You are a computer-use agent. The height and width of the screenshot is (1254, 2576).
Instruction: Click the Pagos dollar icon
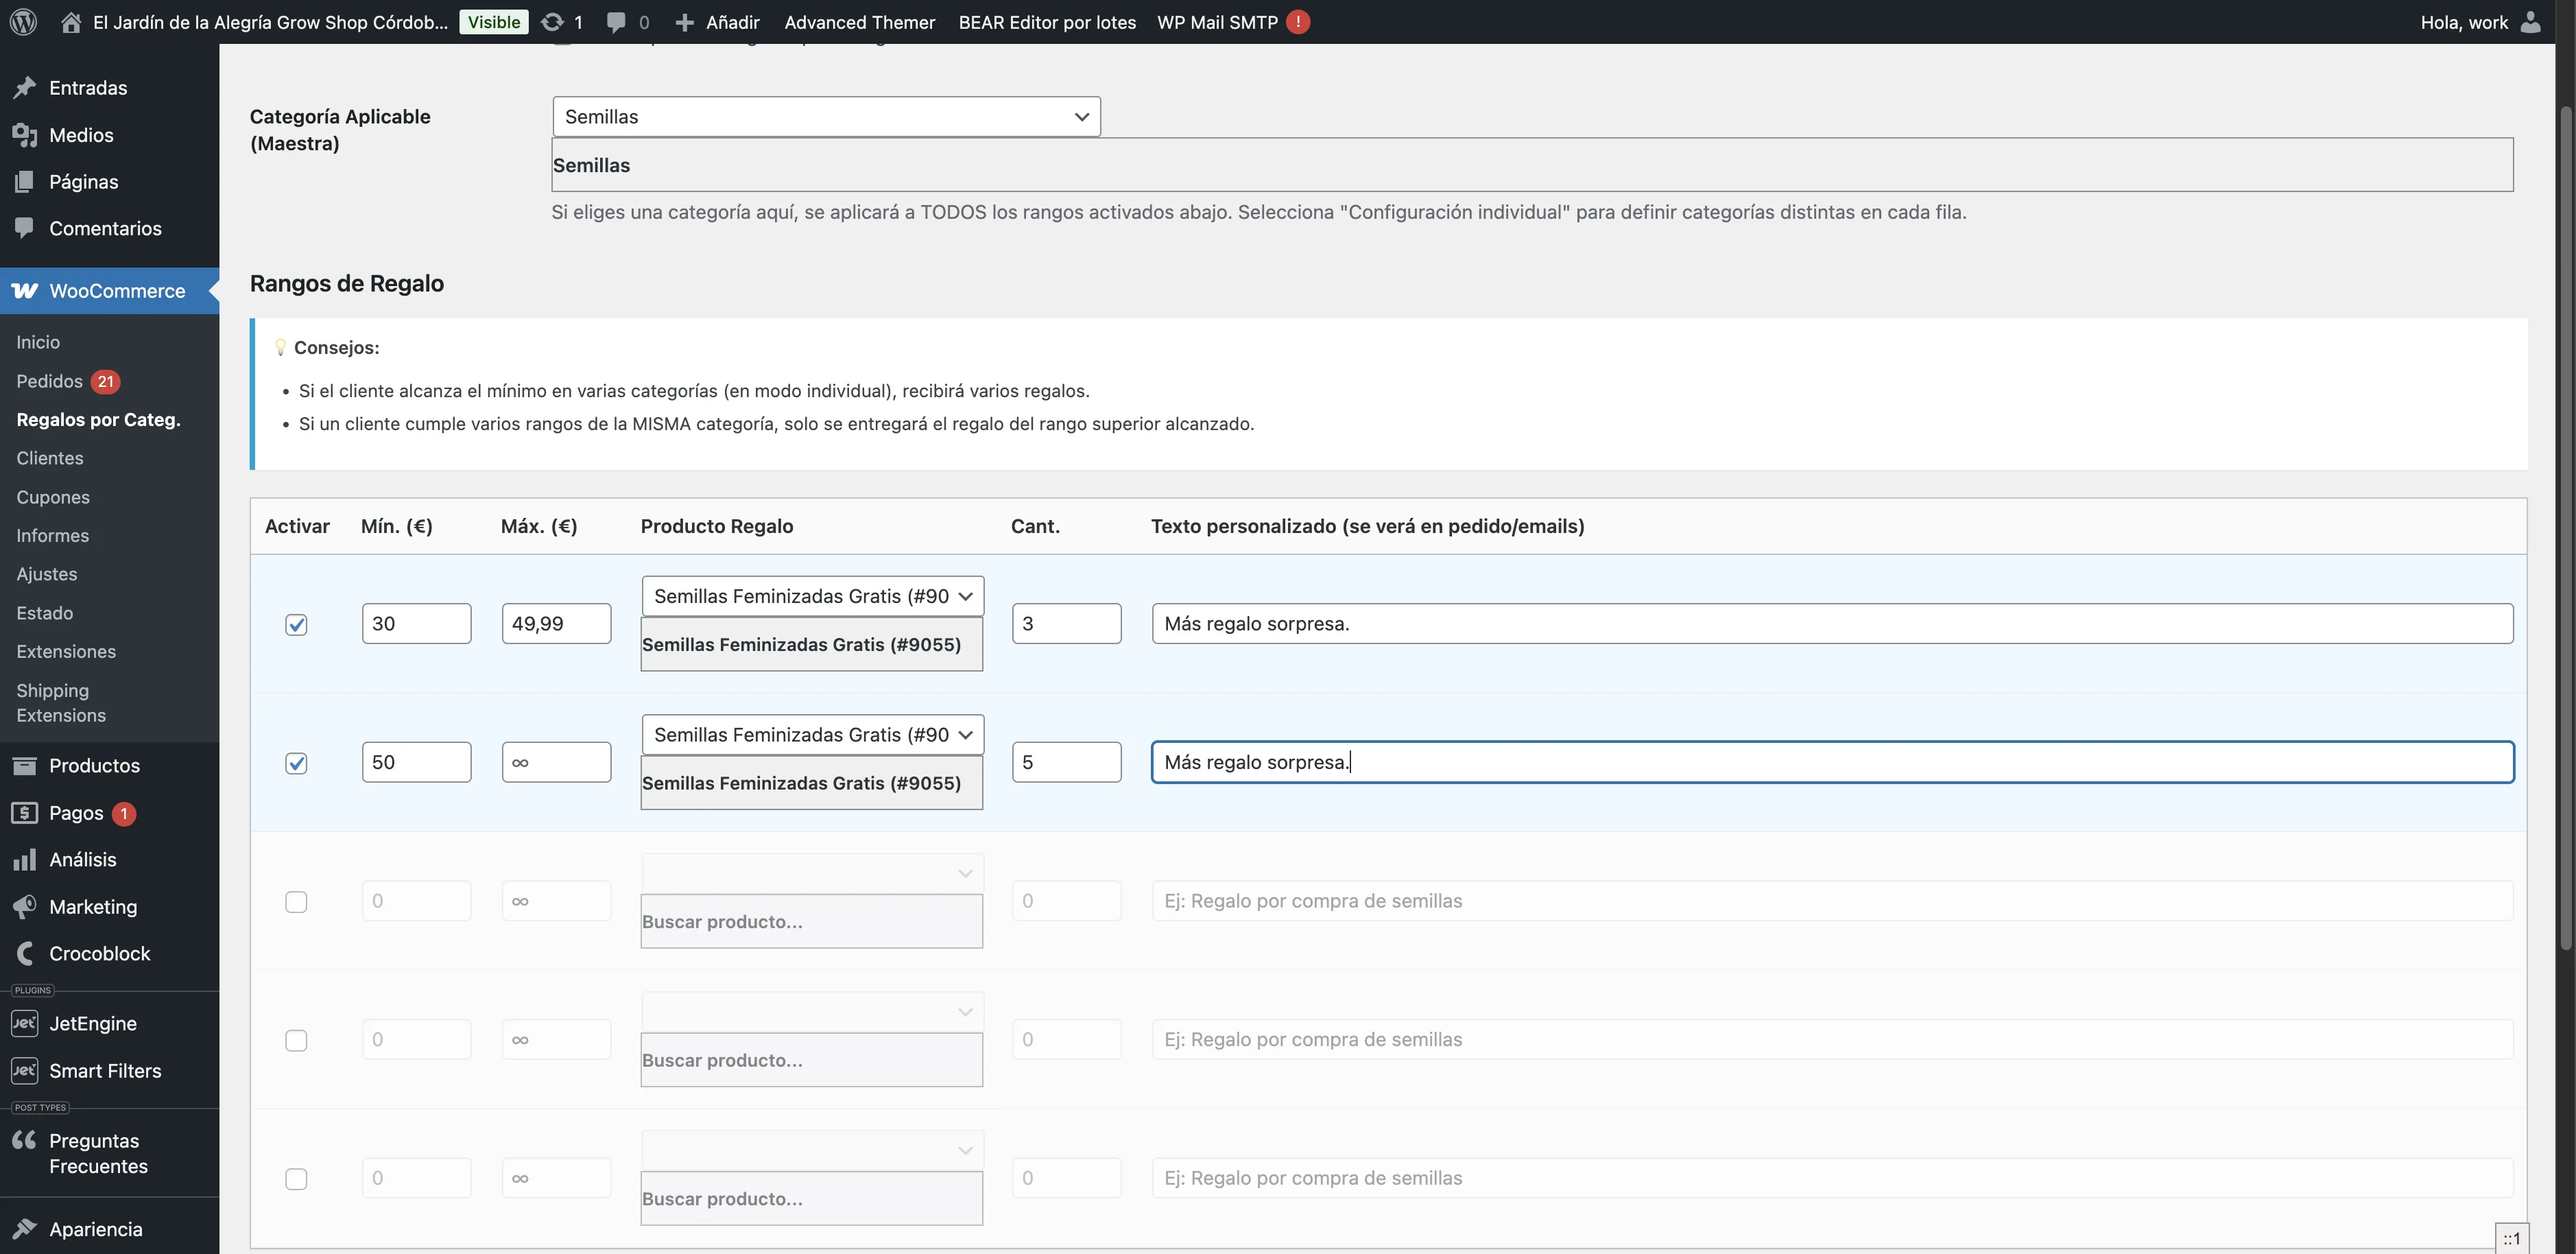coord(25,813)
